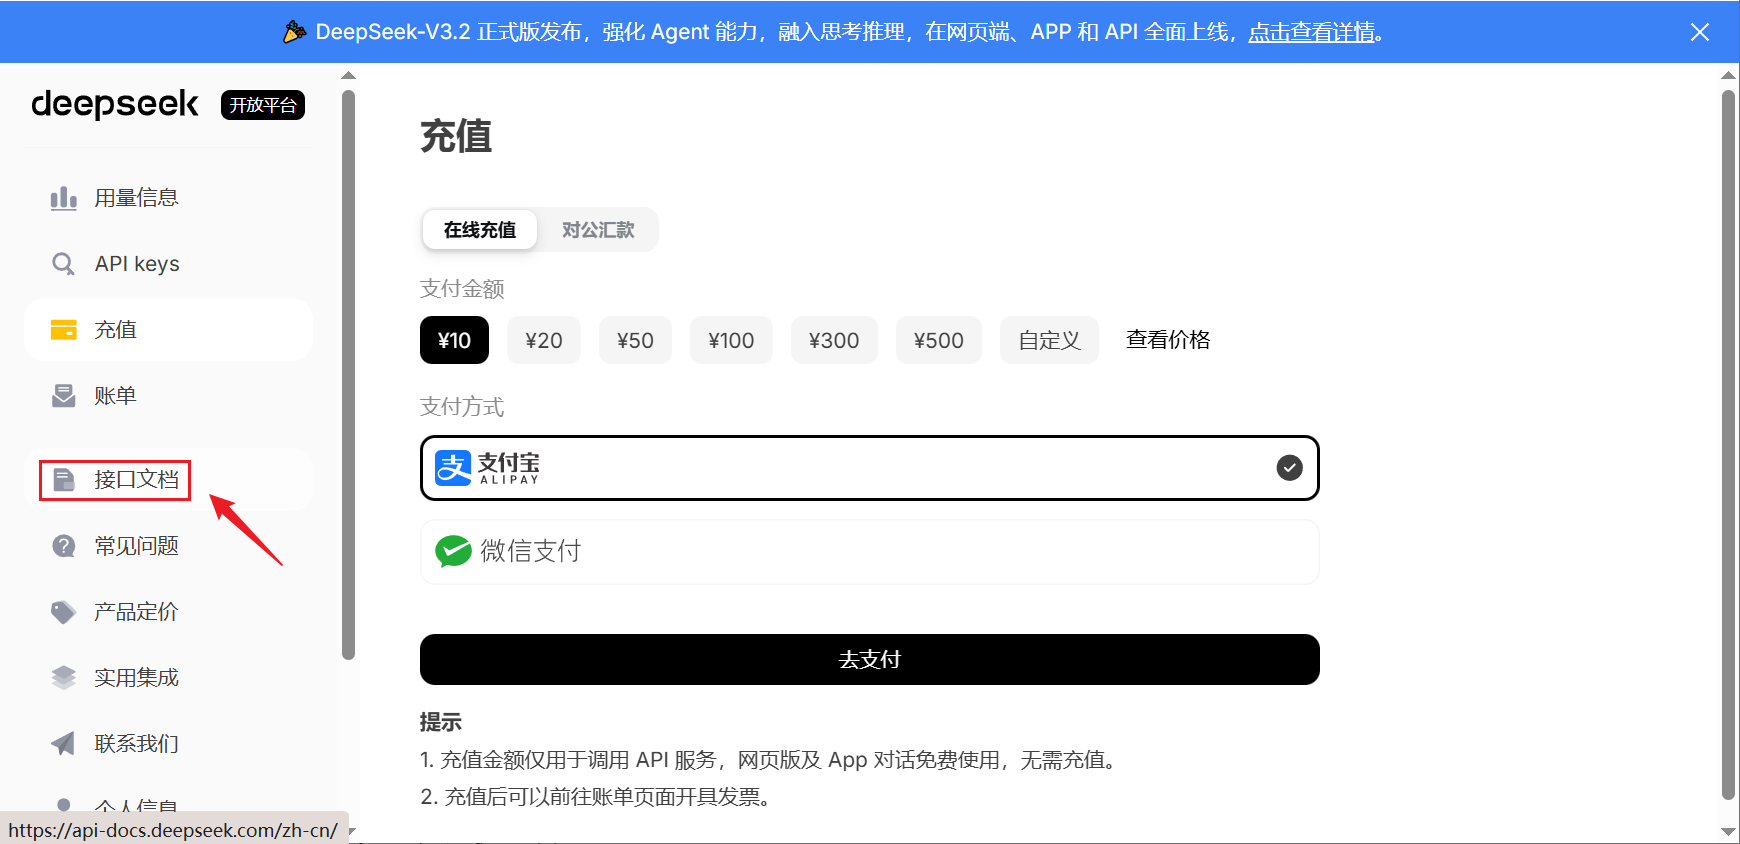The width and height of the screenshot is (1740, 844).
Task: Select the 自定义 custom amount option
Action: coord(1049,340)
